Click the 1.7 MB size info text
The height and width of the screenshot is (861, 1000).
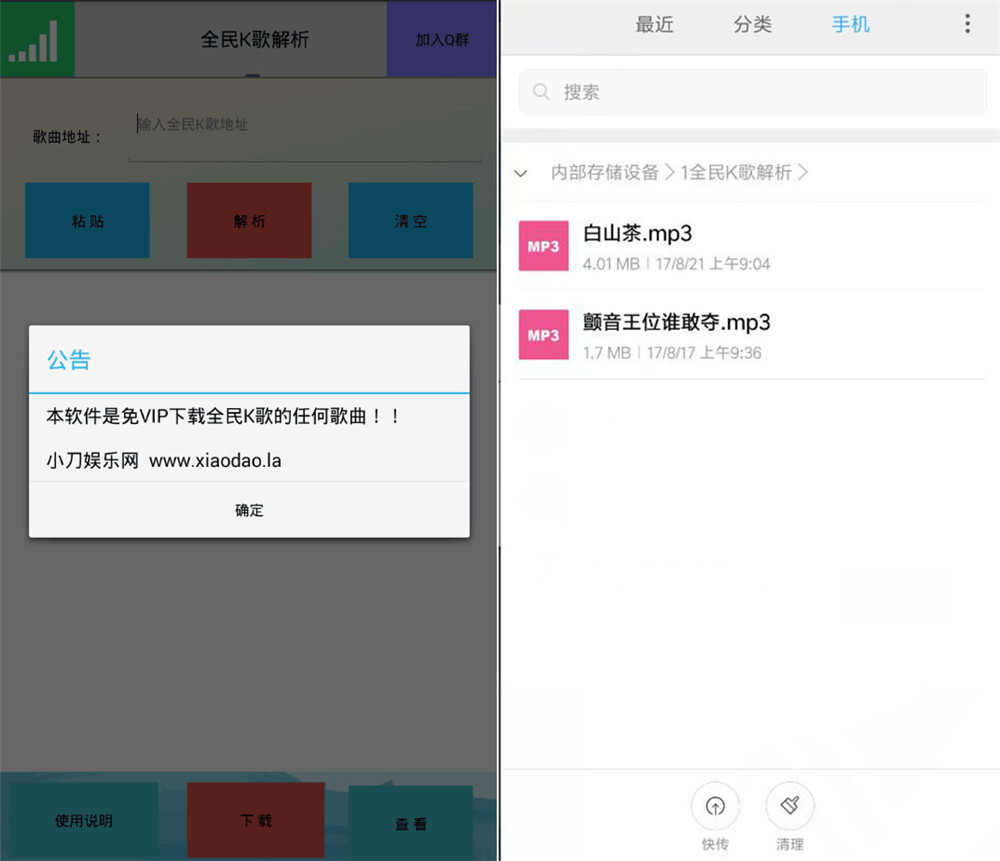click(606, 353)
